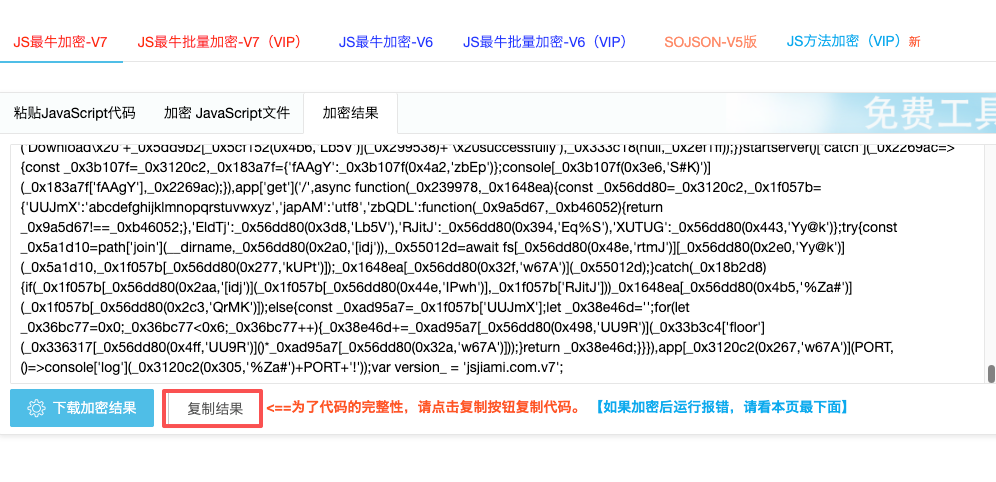The height and width of the screenshot is (482, 996).
Task: Open the SOJSON-V5版 tab
Action: pos(710,42)
